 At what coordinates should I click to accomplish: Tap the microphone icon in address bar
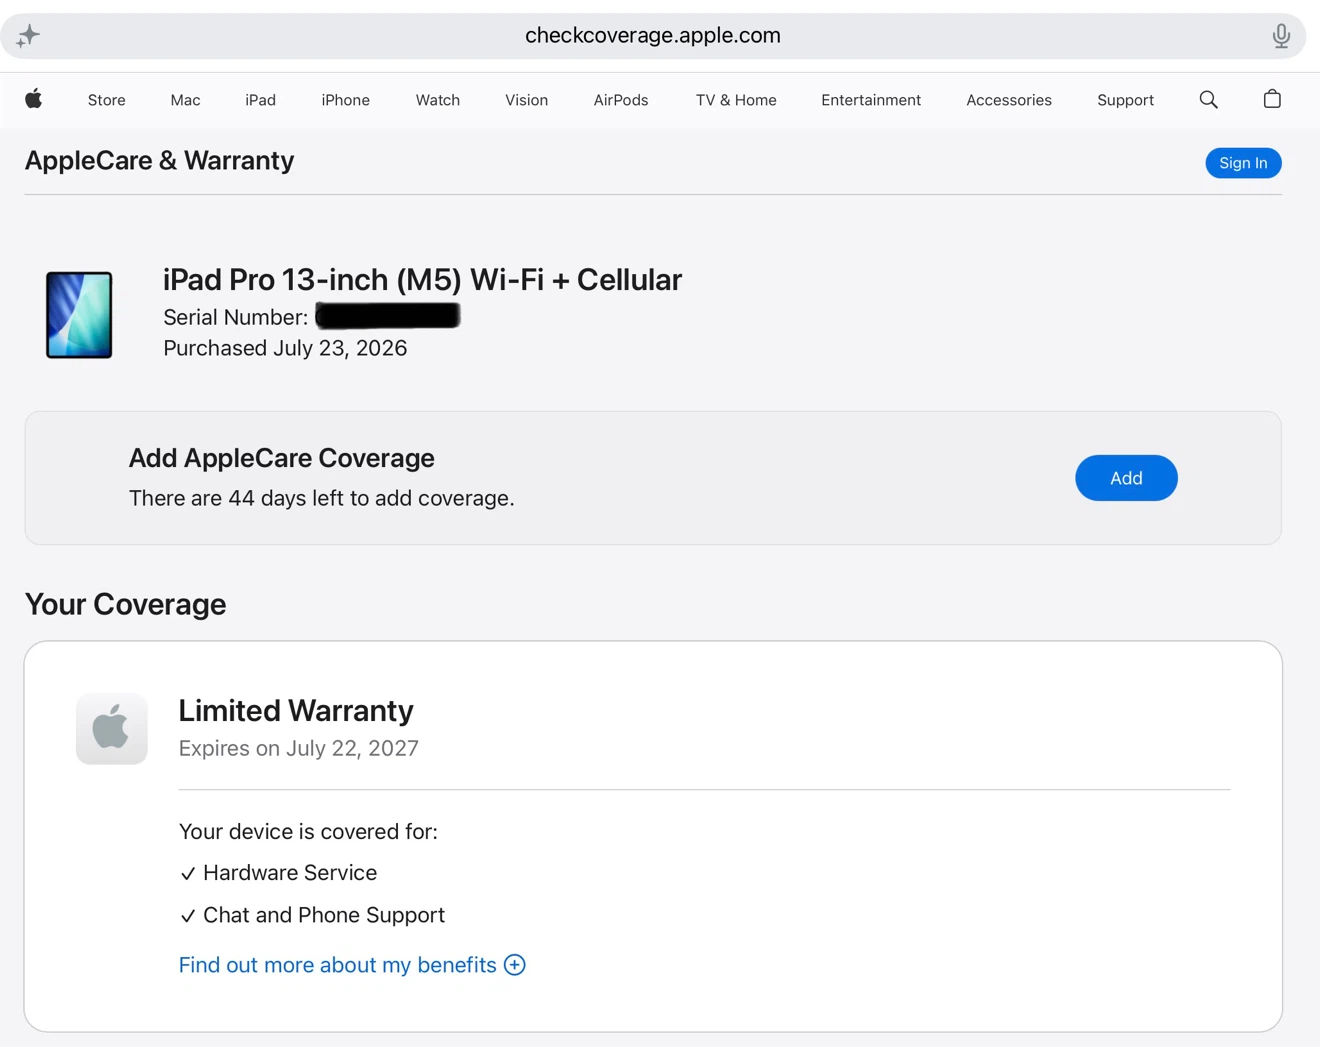(1281, 36)
